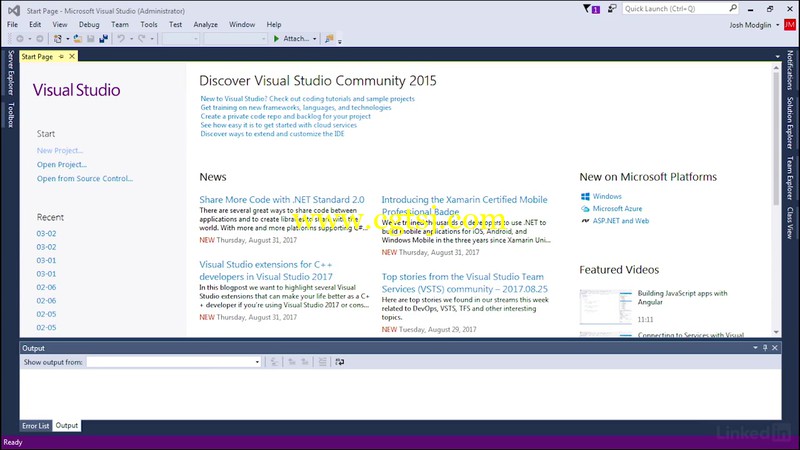Click the Microsoft Azure cloud icon

(585, 209)
